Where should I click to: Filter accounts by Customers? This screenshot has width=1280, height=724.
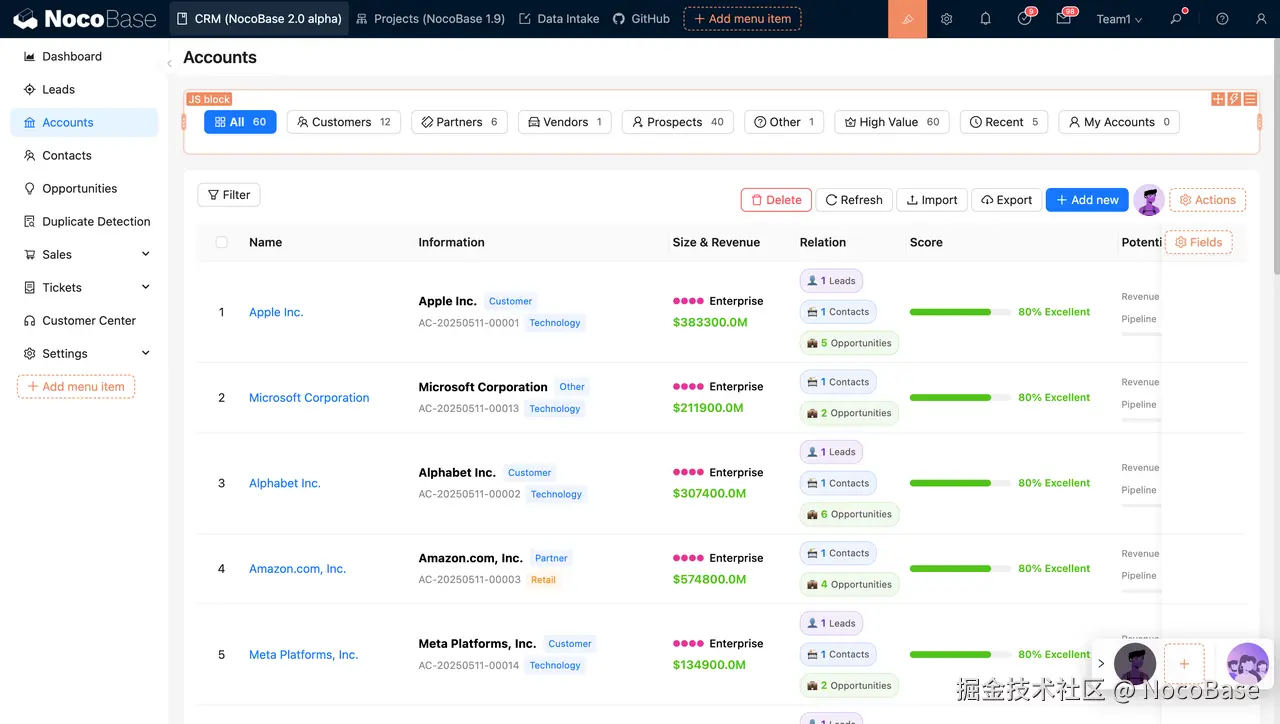pos(344,122)
